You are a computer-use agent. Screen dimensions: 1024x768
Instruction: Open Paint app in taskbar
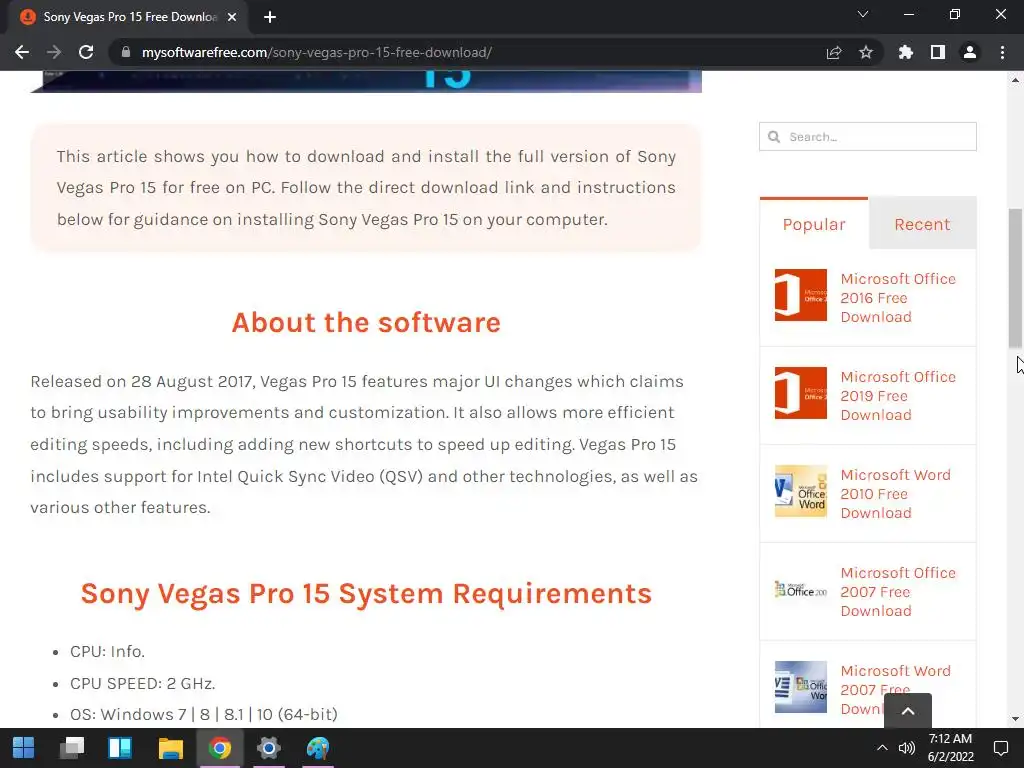click(318, 748)
